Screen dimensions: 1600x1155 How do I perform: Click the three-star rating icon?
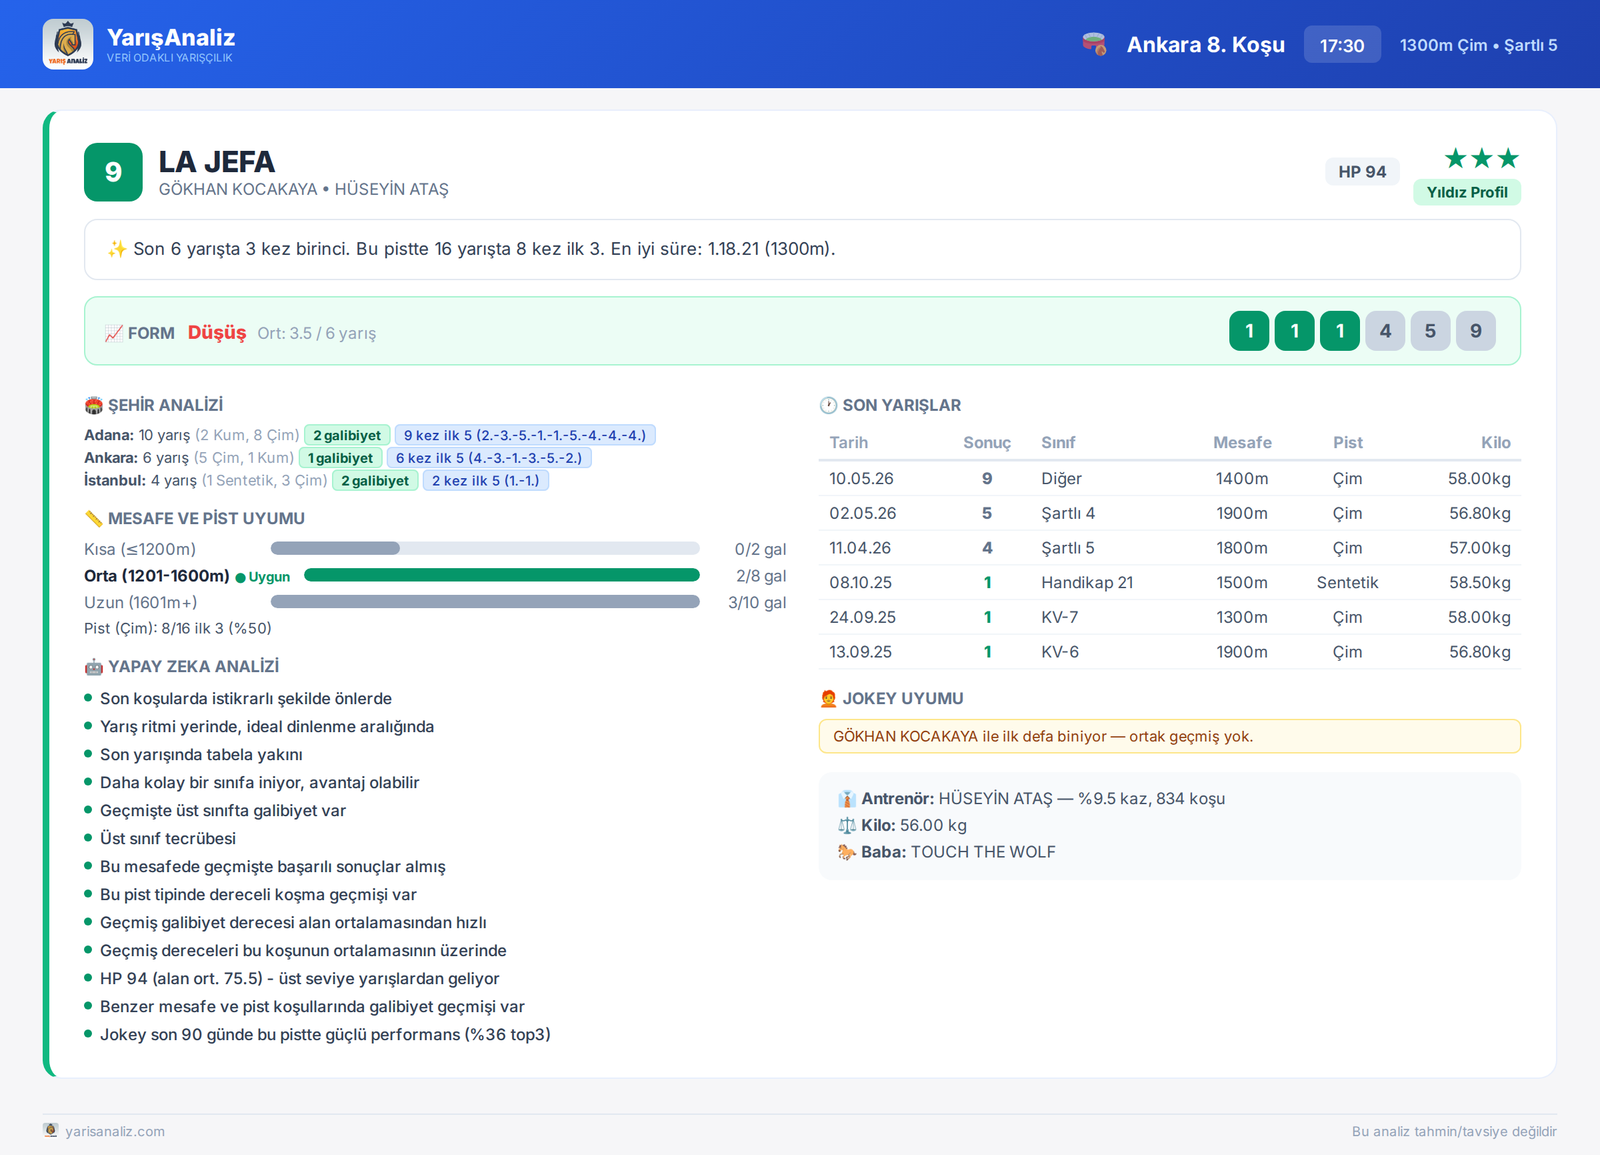(x=1482, y=158)
